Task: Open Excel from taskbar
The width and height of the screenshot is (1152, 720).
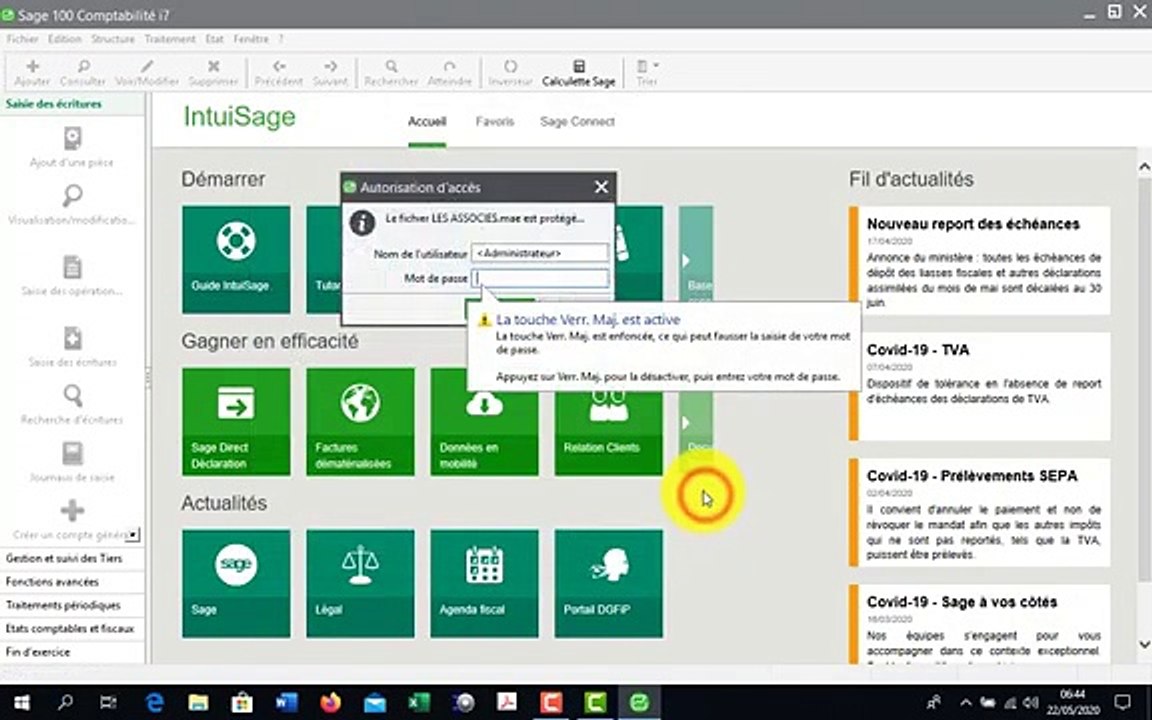Action: (x=419, y=702)
